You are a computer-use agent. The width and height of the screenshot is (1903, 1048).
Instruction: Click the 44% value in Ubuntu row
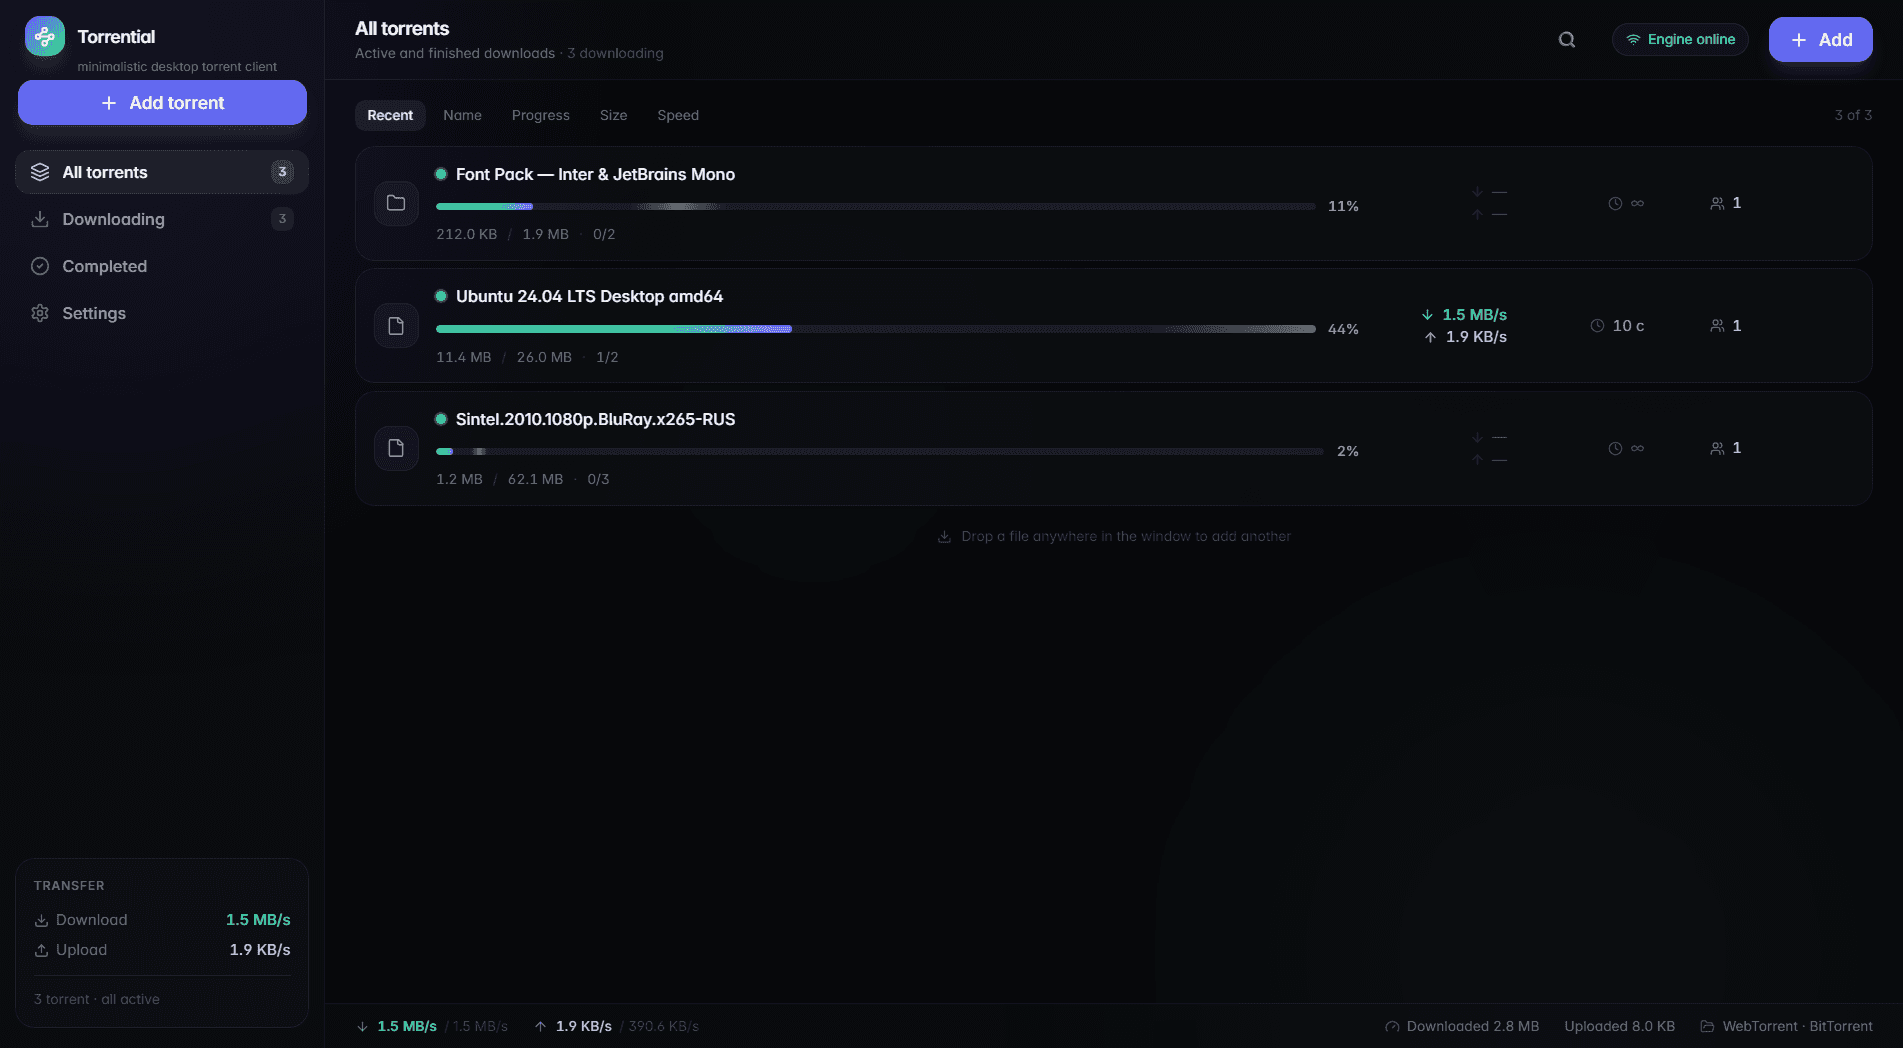1343,329
